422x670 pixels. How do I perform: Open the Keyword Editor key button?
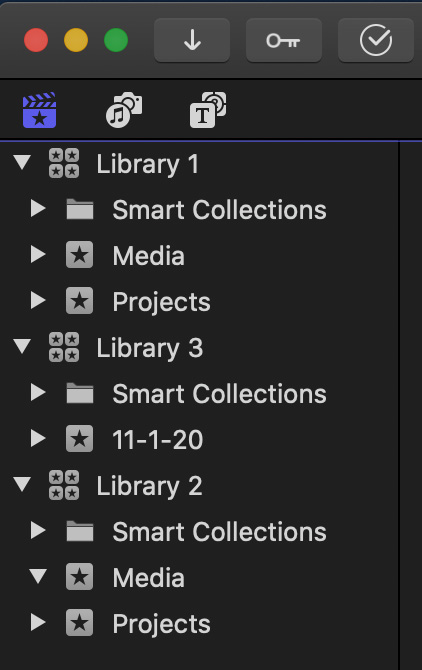(x=284, y=40)
